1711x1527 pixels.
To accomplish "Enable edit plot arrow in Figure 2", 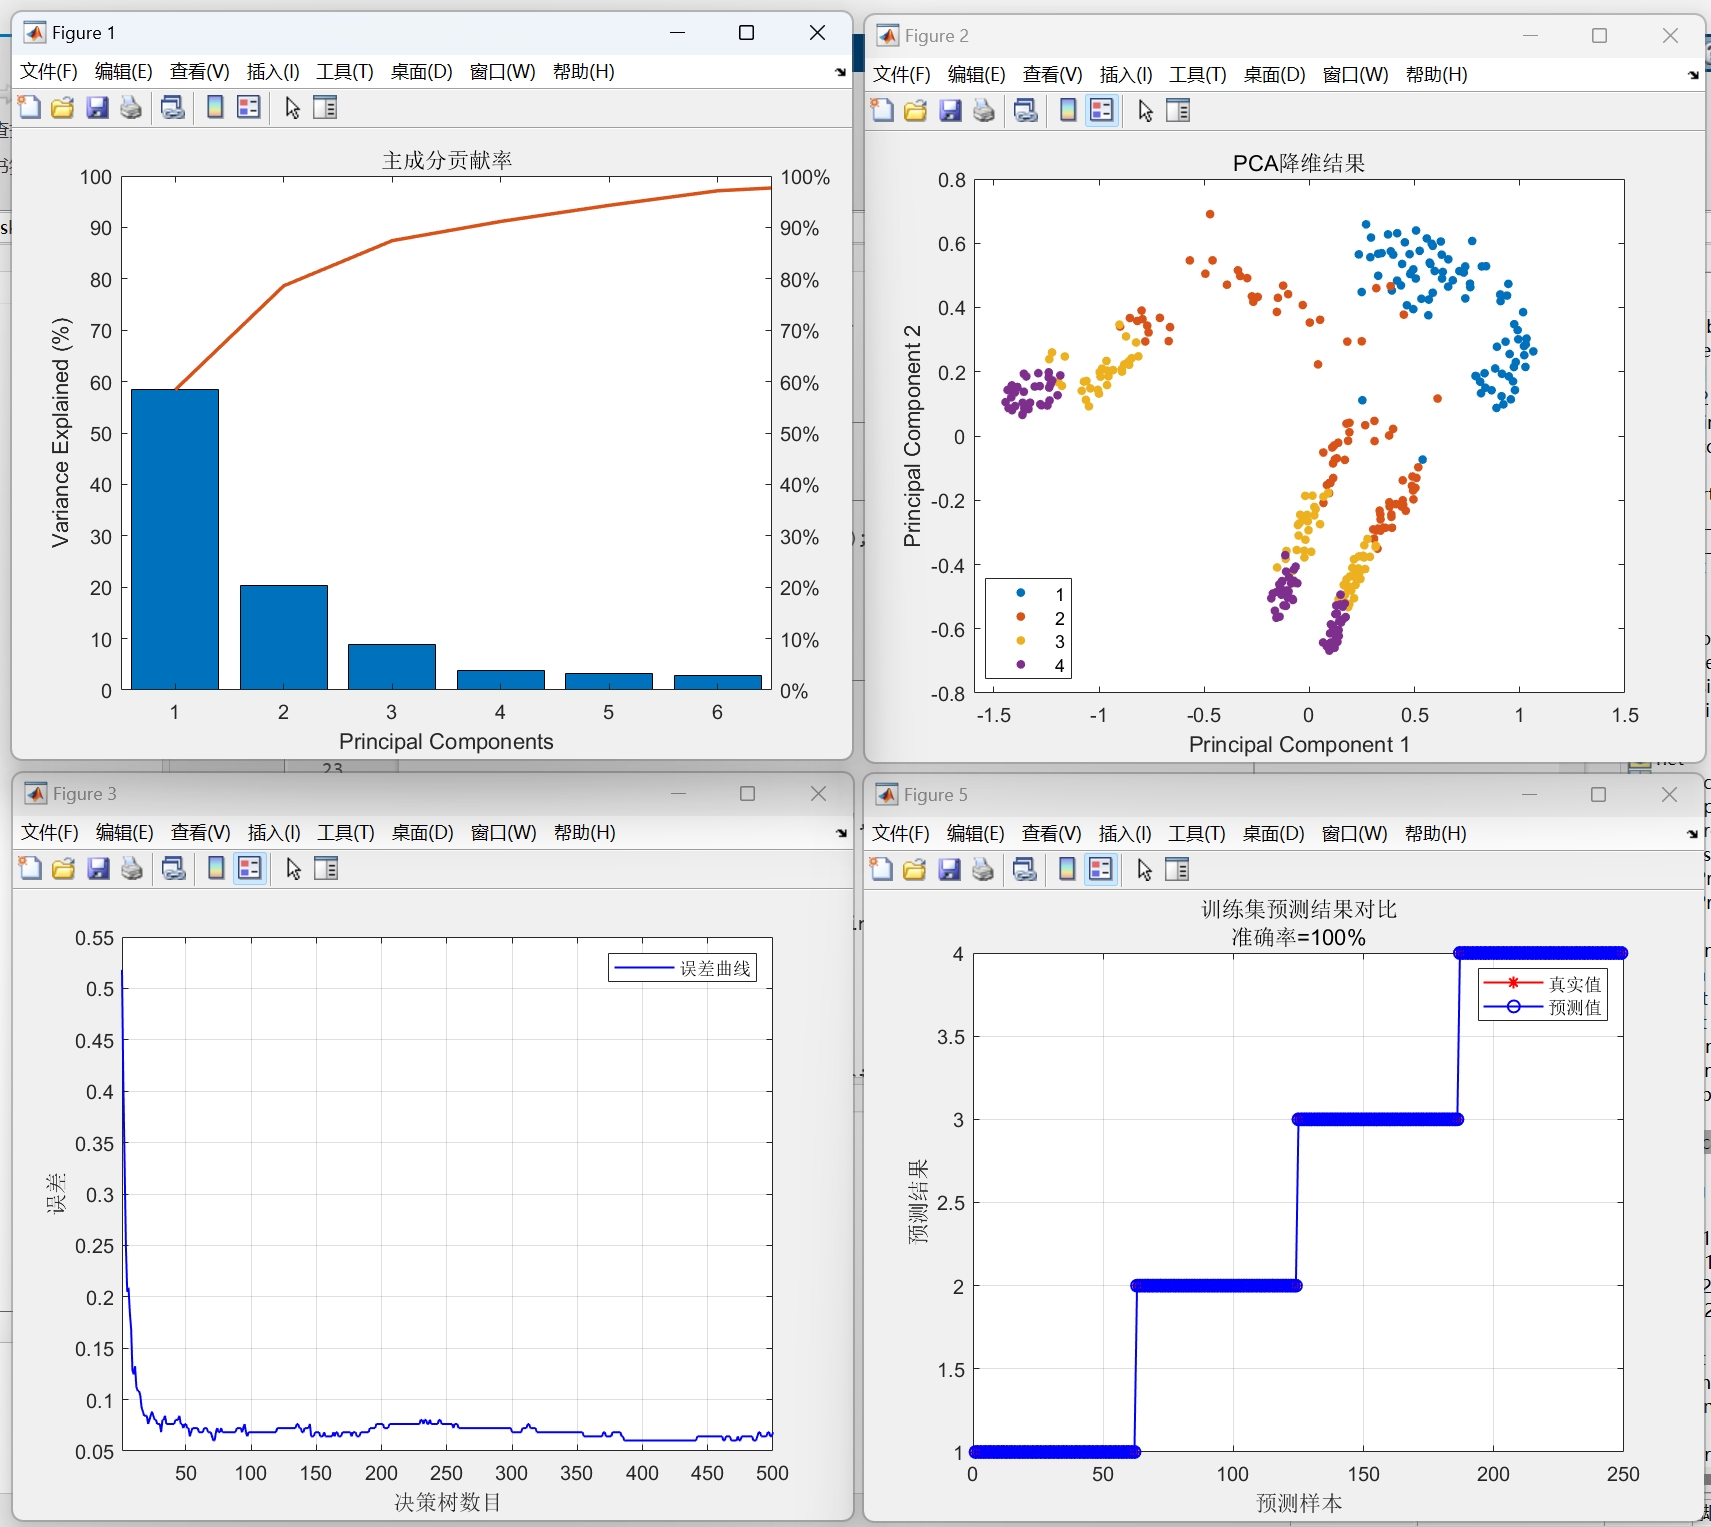I will tap(1145, 110).
